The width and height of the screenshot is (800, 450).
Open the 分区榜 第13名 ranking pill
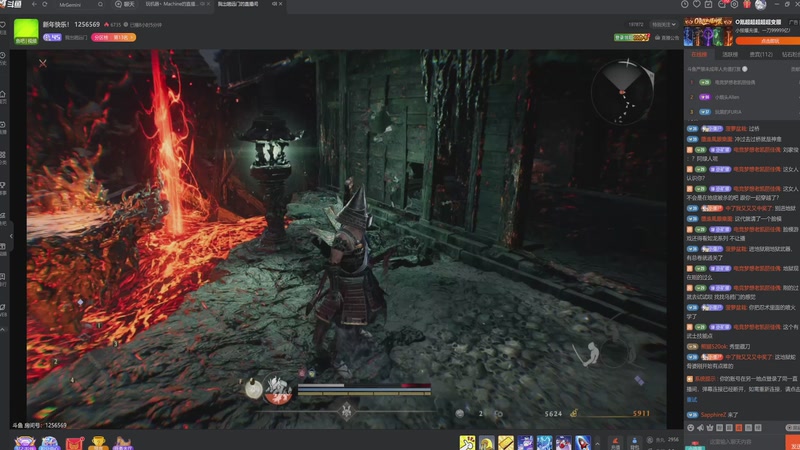(x=113, y=37)
